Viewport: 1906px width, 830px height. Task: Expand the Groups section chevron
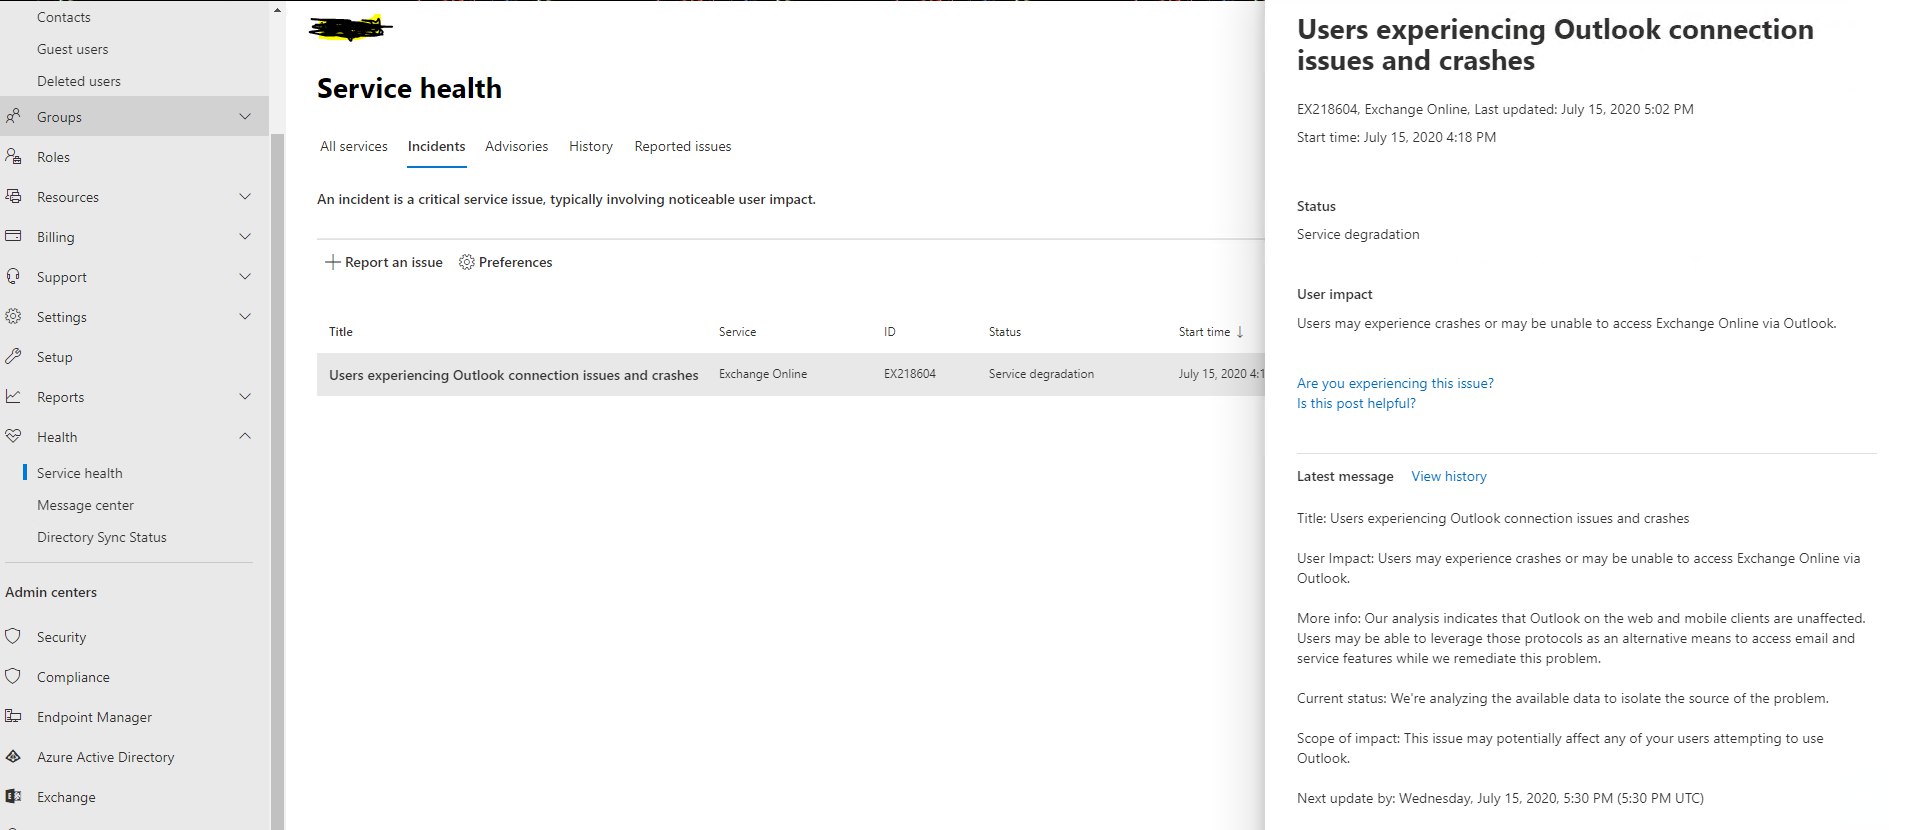coord(245,117)
